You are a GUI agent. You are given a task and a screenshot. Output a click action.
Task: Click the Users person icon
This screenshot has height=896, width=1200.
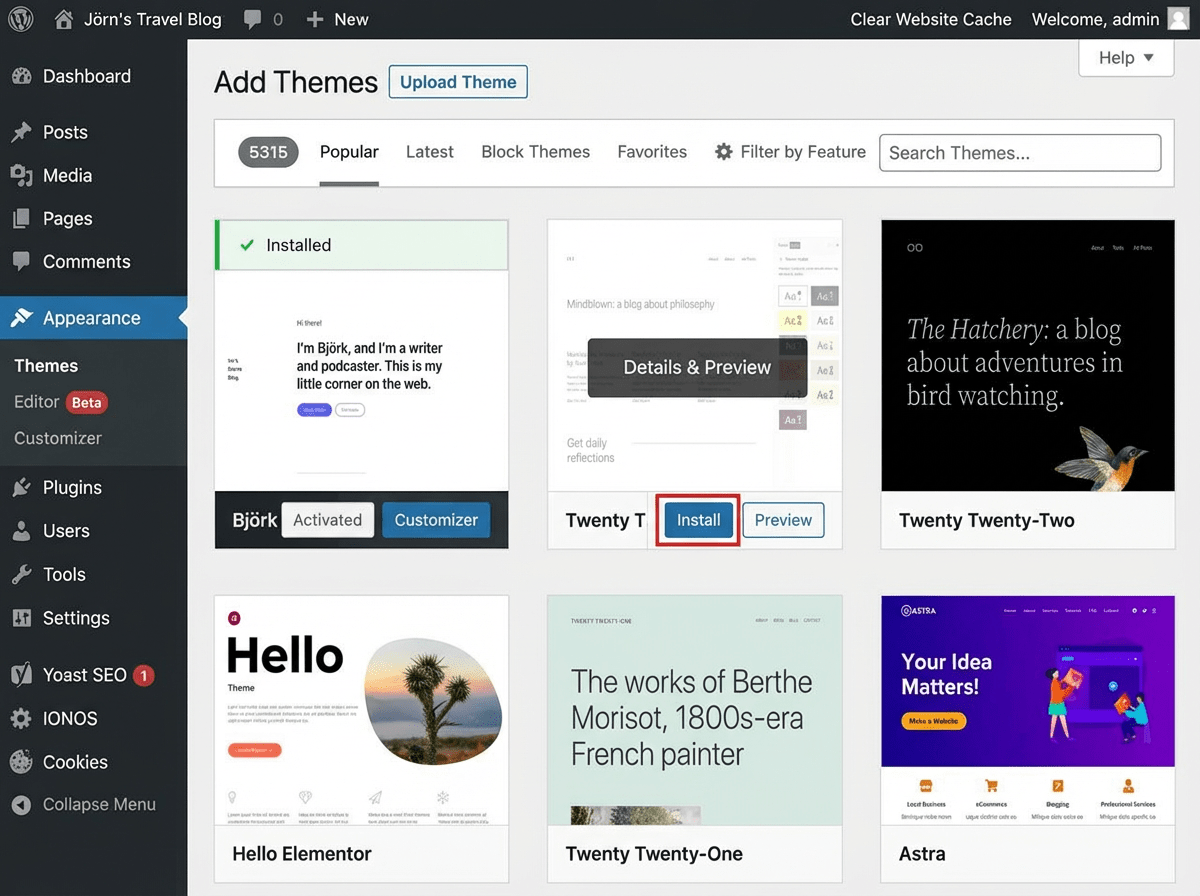tap(21, 531)
